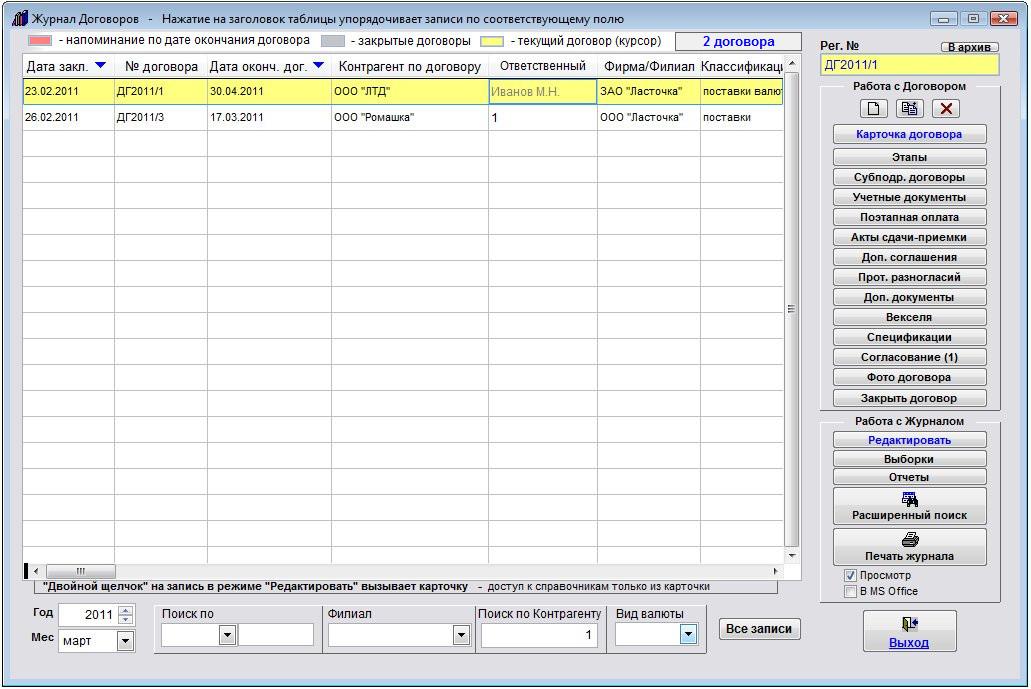Open Карточка договора button
1031x689 pixels.
(x=909, y=135)
